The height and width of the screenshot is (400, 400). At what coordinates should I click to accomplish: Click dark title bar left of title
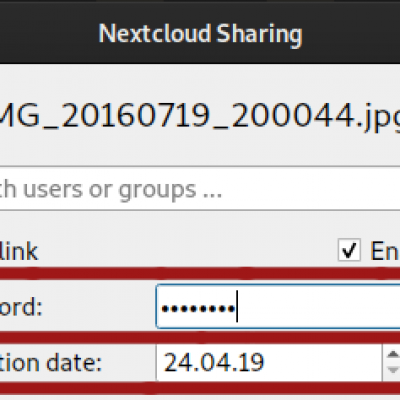(47, 33)
